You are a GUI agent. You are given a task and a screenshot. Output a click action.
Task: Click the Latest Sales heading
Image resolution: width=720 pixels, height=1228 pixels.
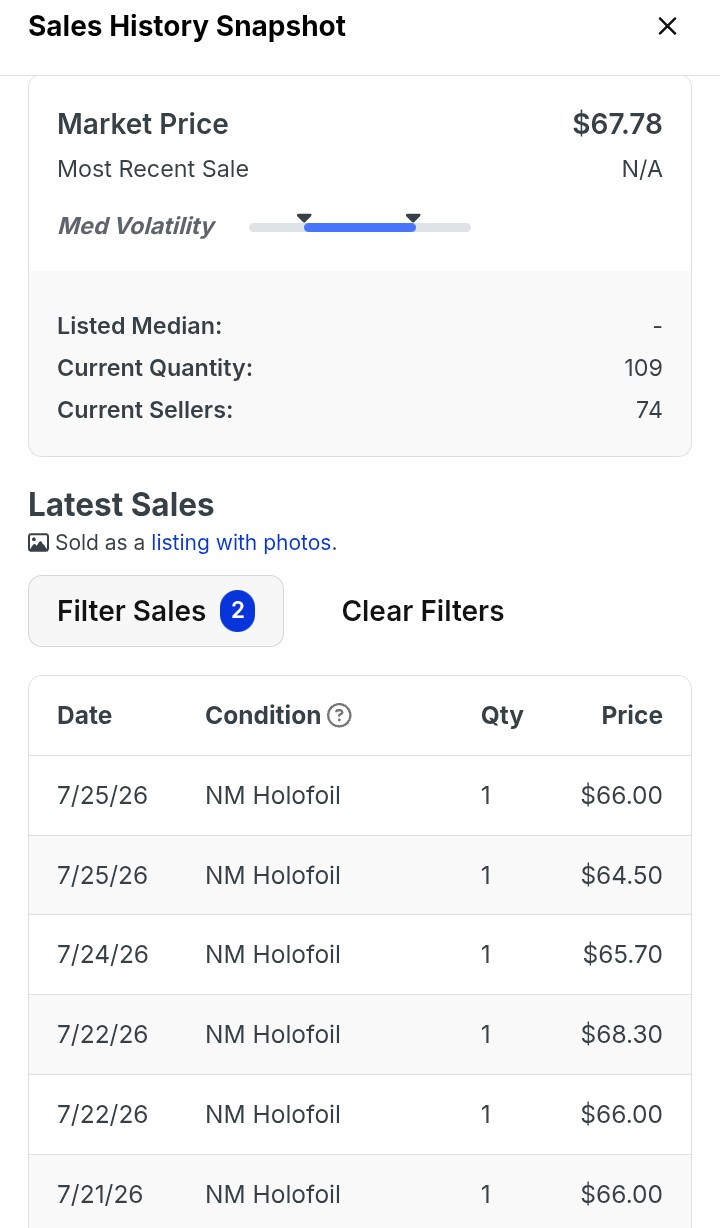[121, 505]
